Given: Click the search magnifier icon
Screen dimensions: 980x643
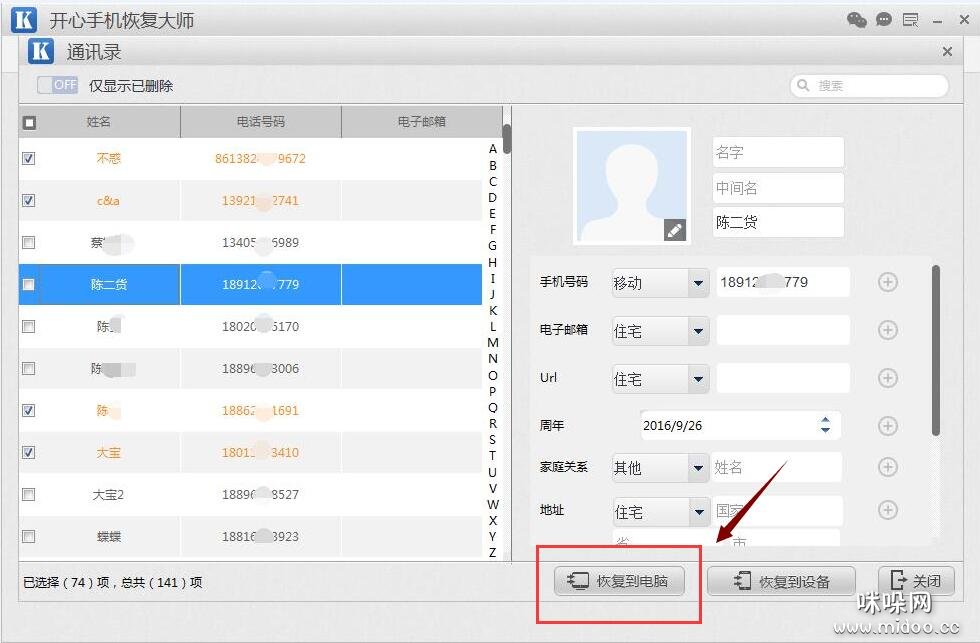Looking at the screenshot, I should [x=803, y=85].
